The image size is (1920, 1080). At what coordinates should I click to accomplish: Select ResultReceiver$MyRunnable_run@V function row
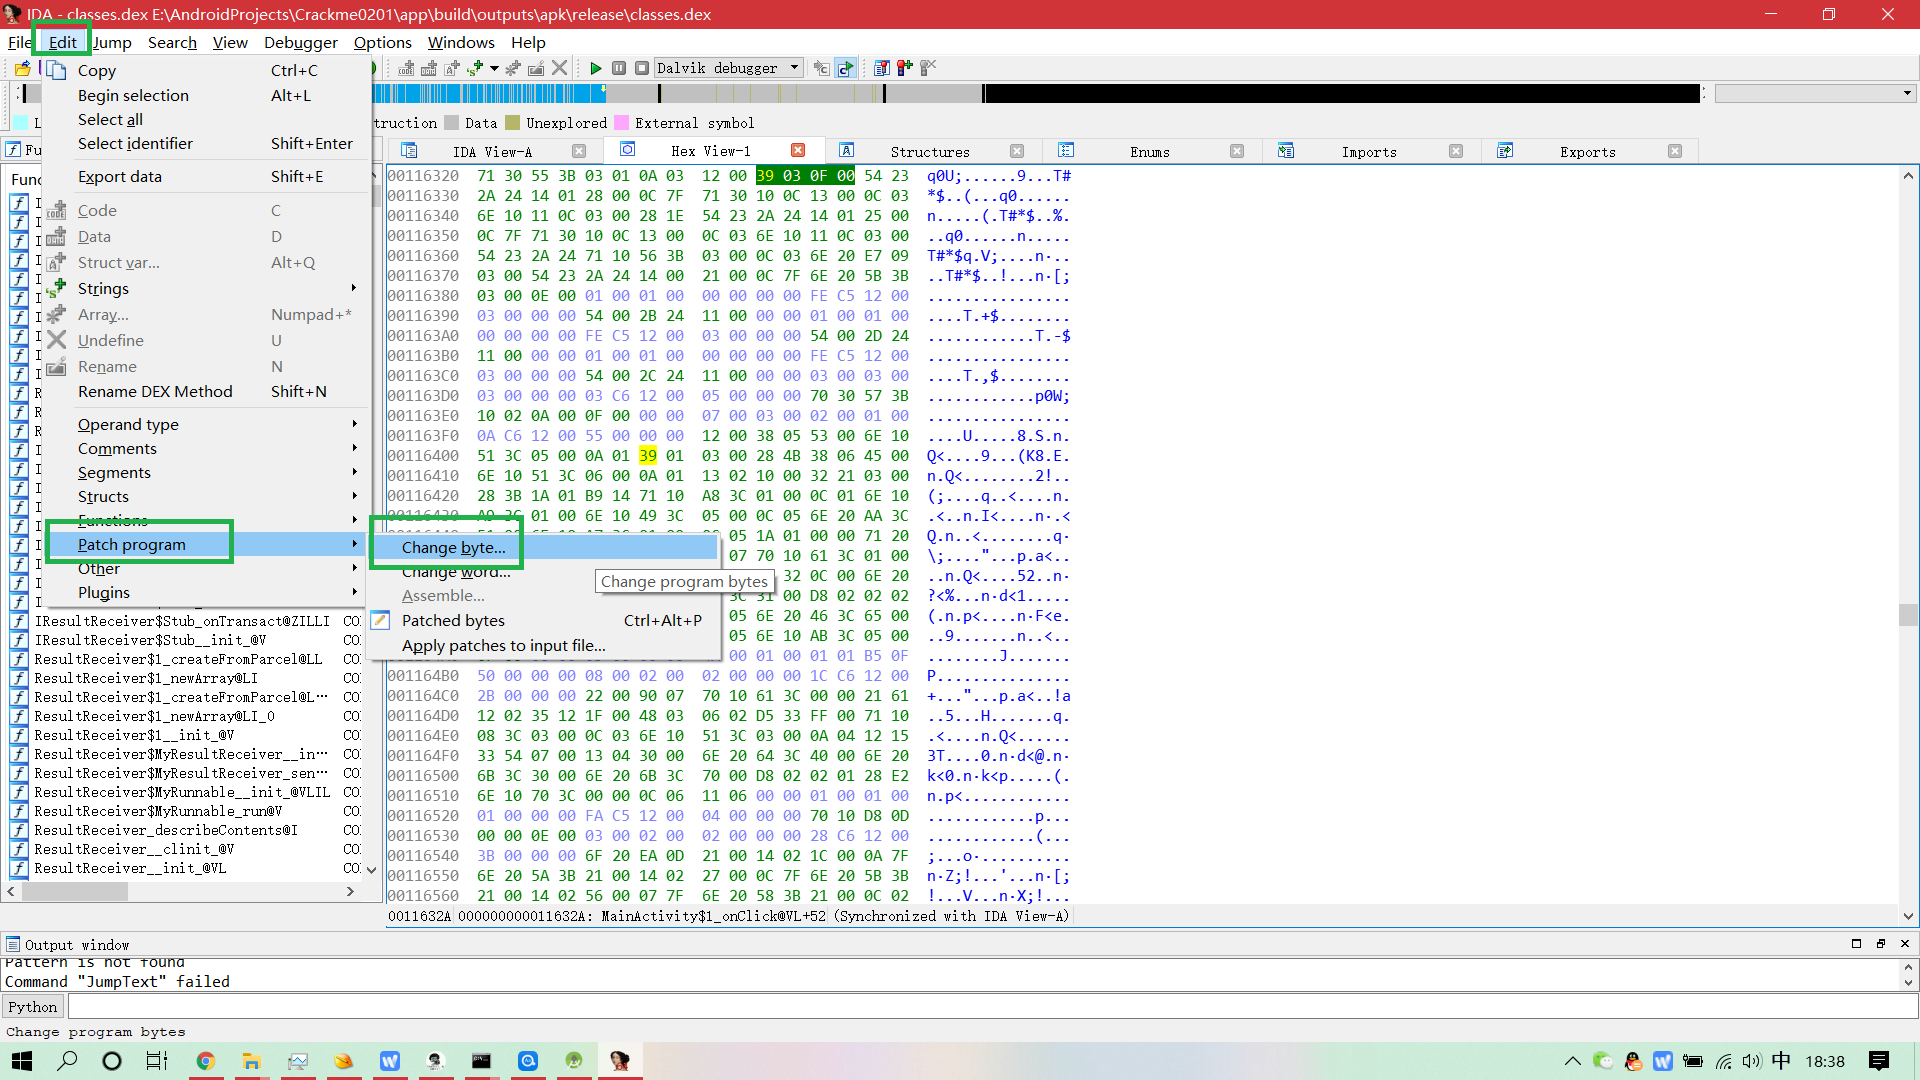pos(158,811)
